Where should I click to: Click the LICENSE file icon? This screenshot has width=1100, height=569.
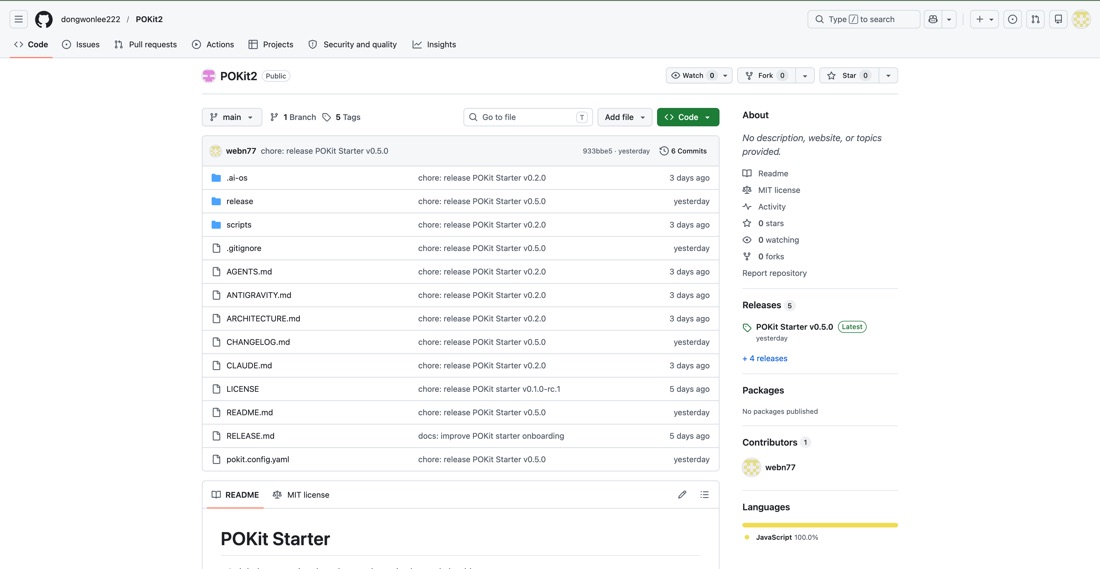click(216, 389)
